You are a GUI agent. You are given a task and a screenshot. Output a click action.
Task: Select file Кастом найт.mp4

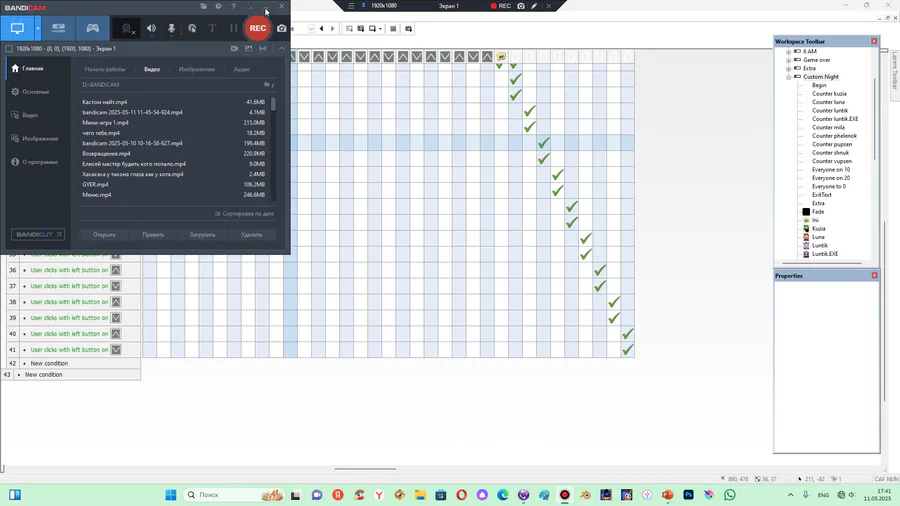[104, 102]
